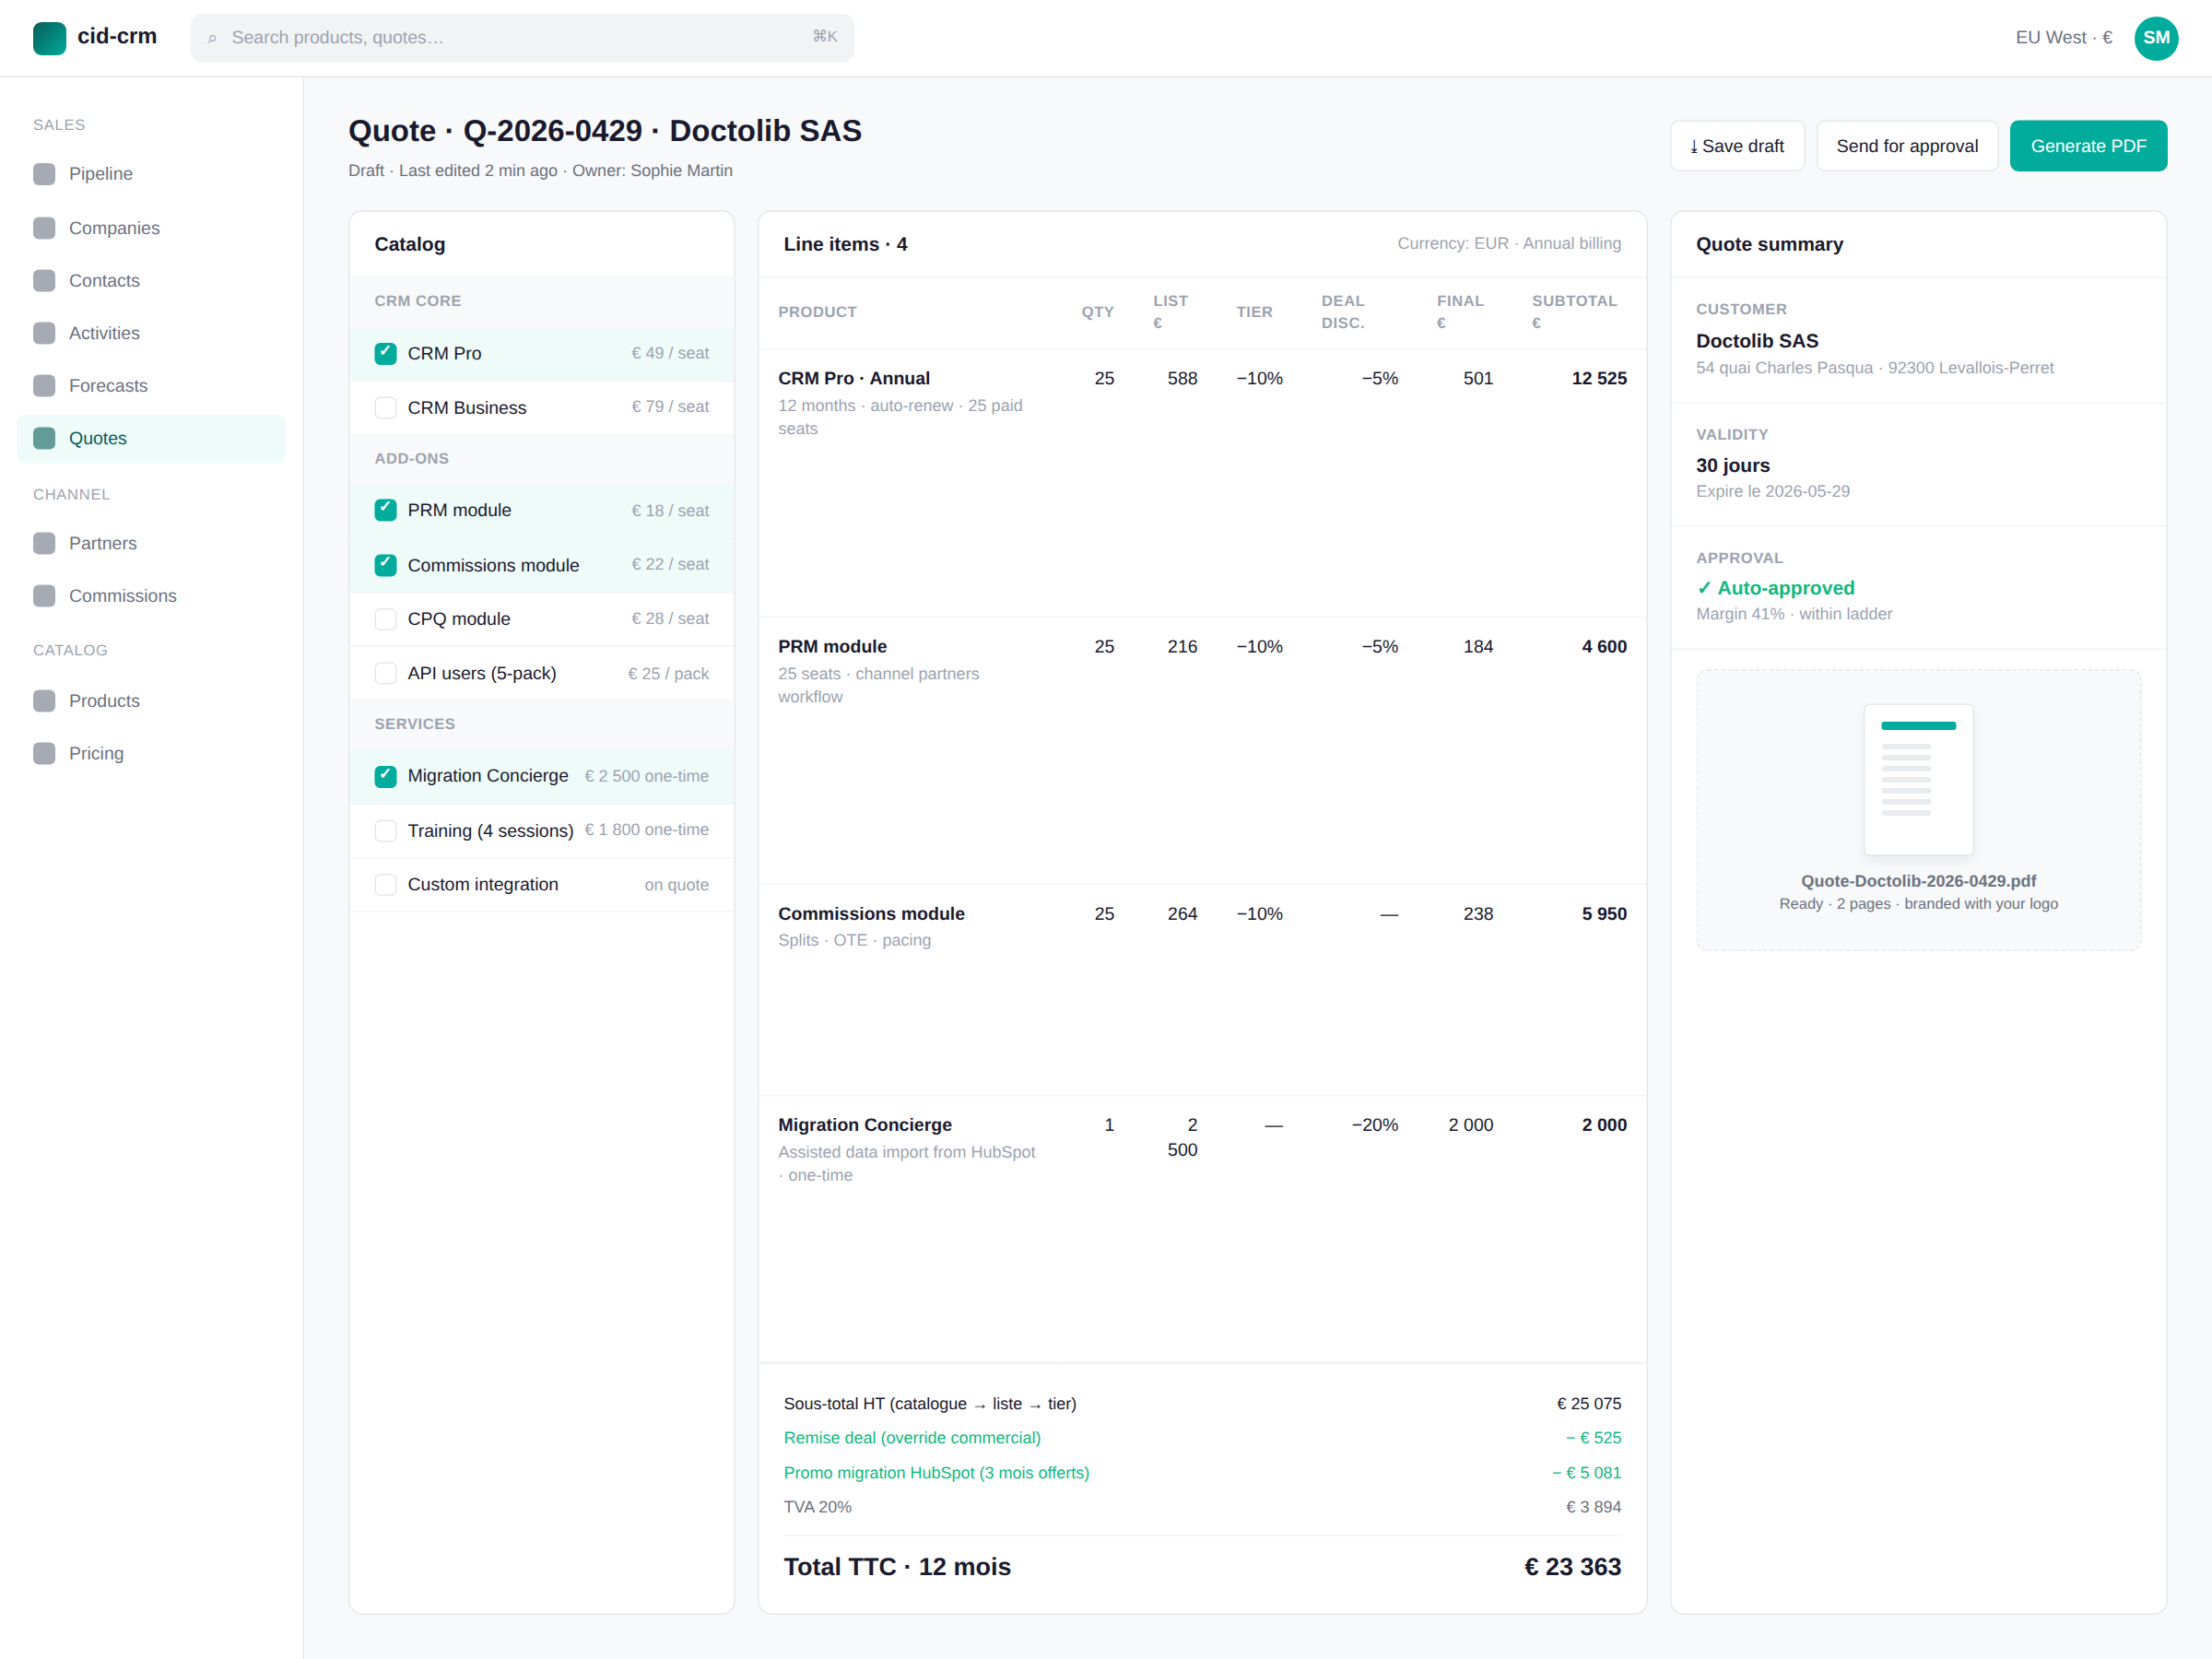The height and width of the screenshot is (1659, 2212).
Task: Navigate to Forecasts
Action: tap(151, 386)
